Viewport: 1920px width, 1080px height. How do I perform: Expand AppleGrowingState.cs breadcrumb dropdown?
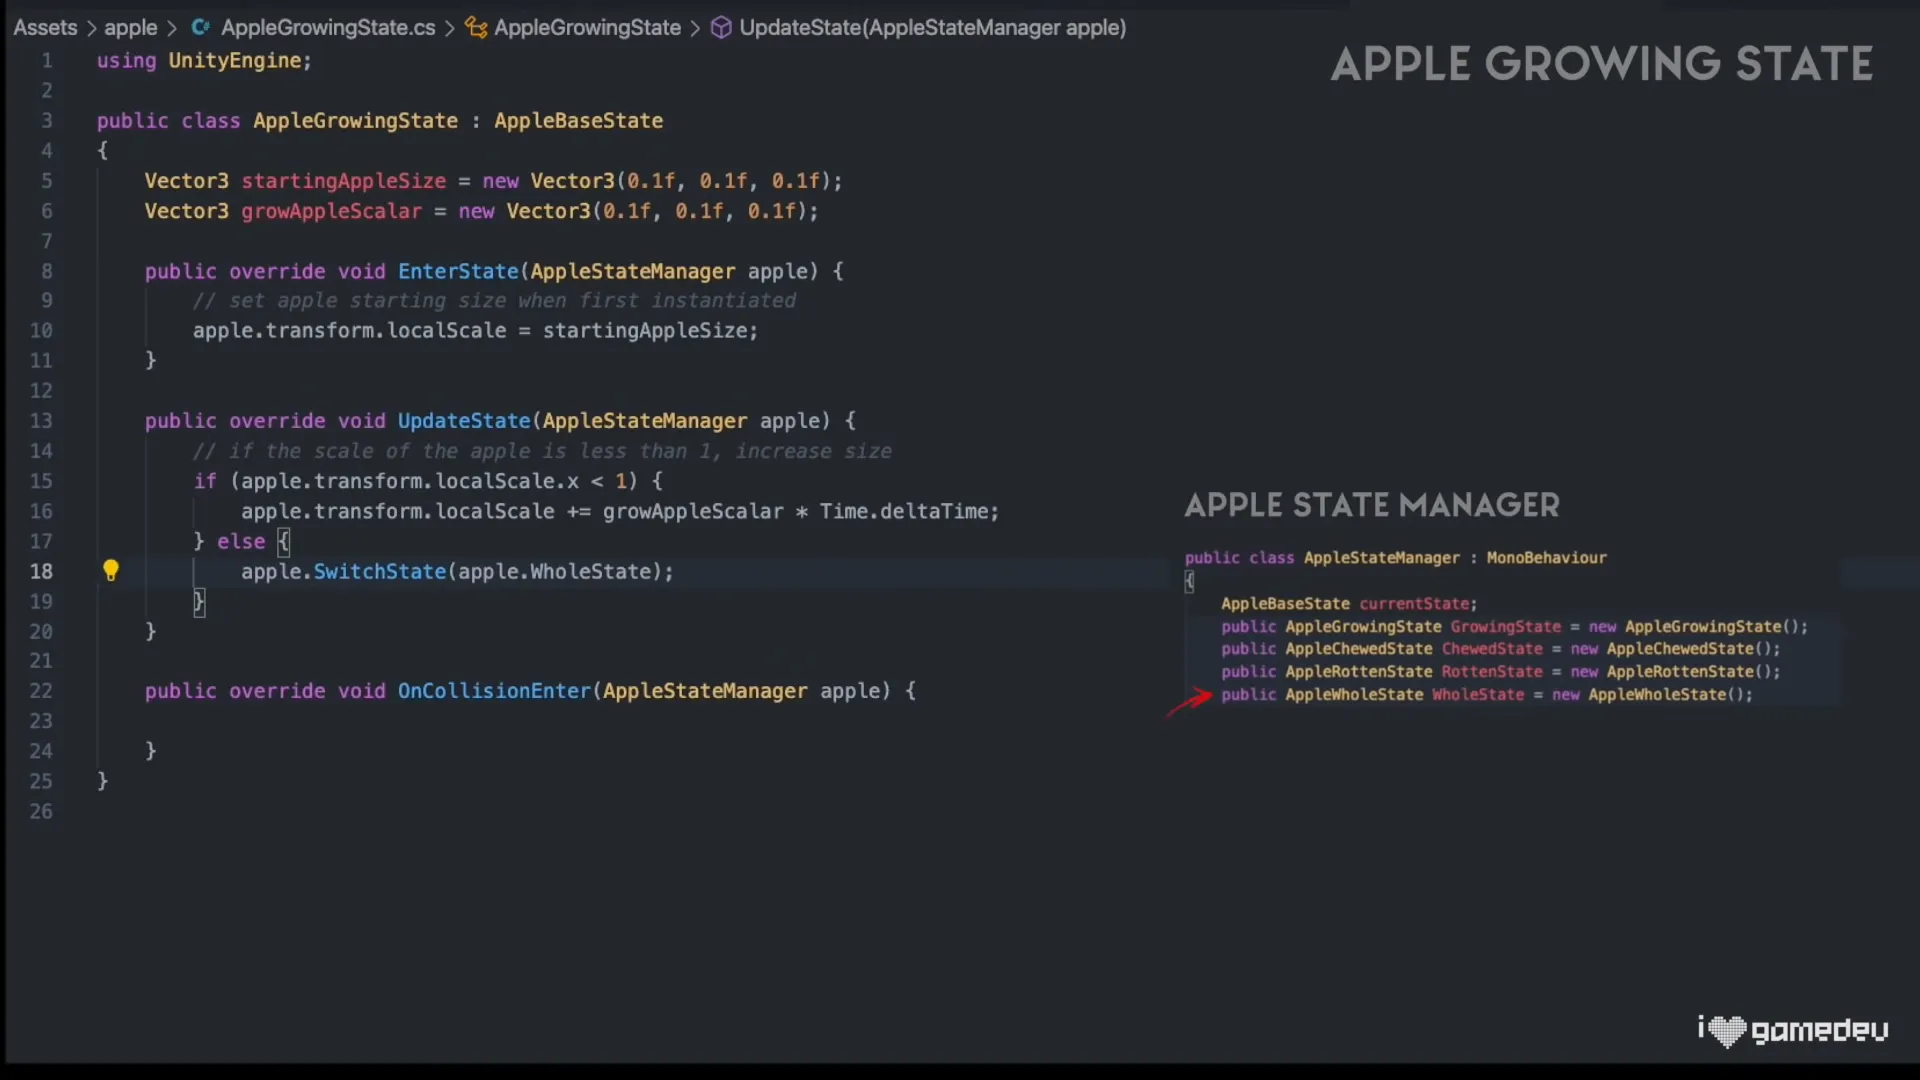[x=327, y=28]
